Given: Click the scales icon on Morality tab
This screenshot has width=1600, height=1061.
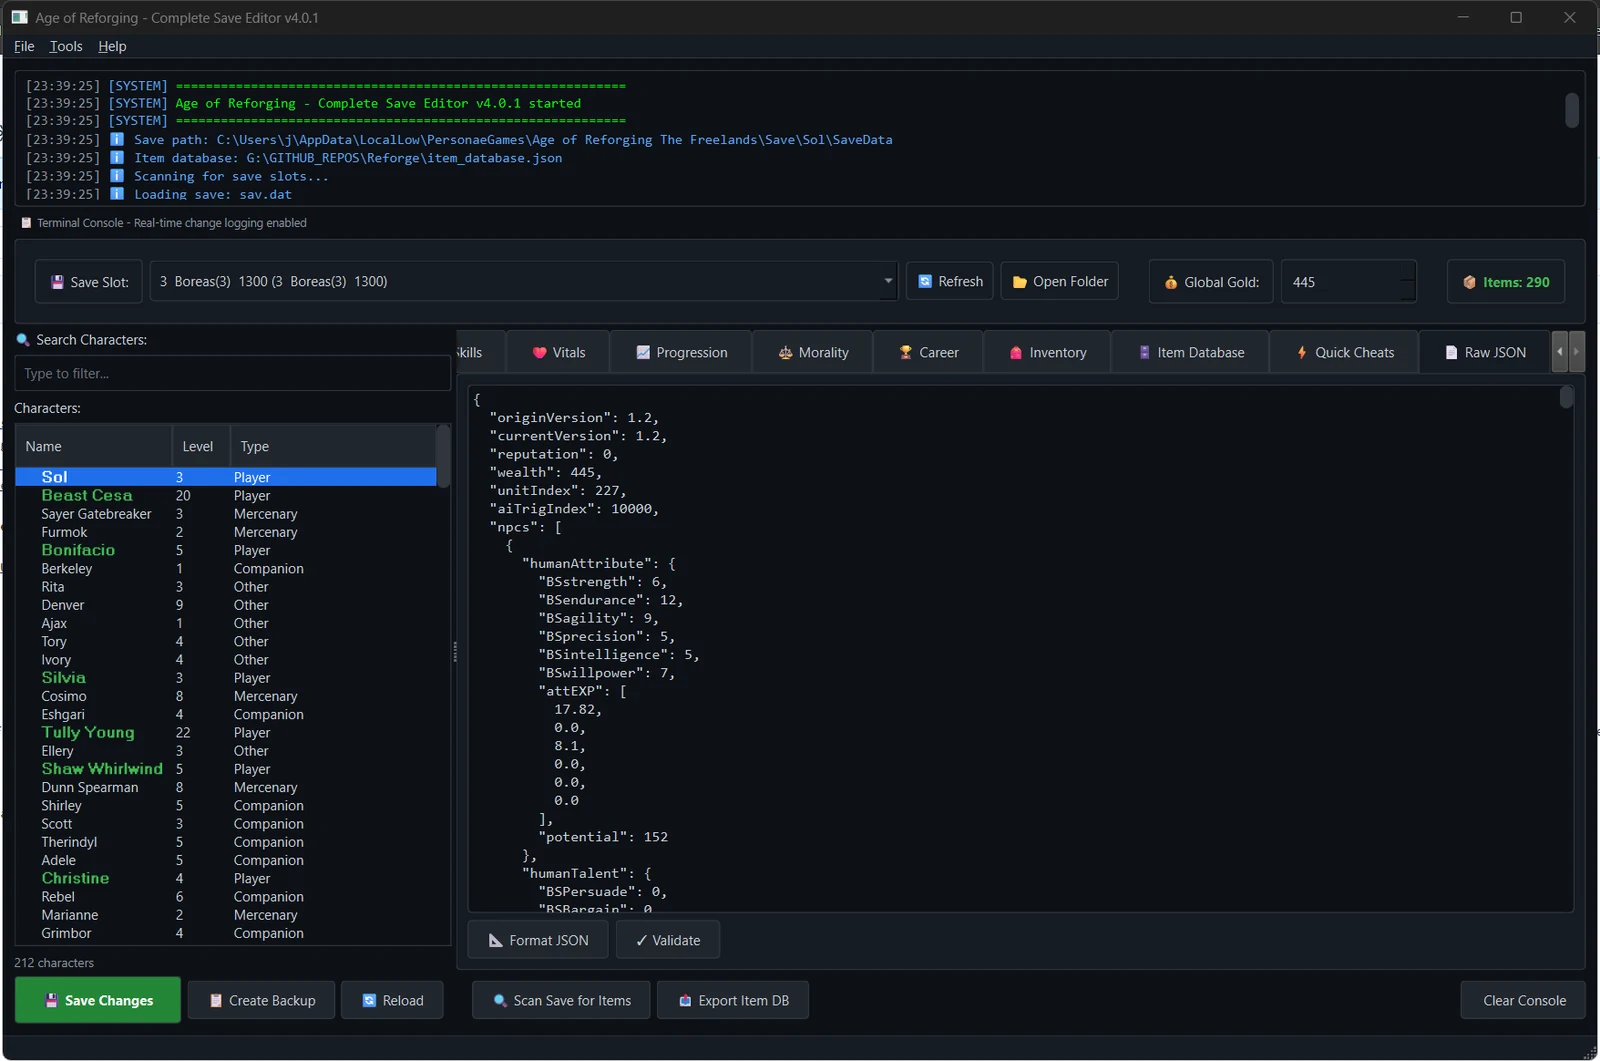Looking at the screenshot, I should [786, 352].
